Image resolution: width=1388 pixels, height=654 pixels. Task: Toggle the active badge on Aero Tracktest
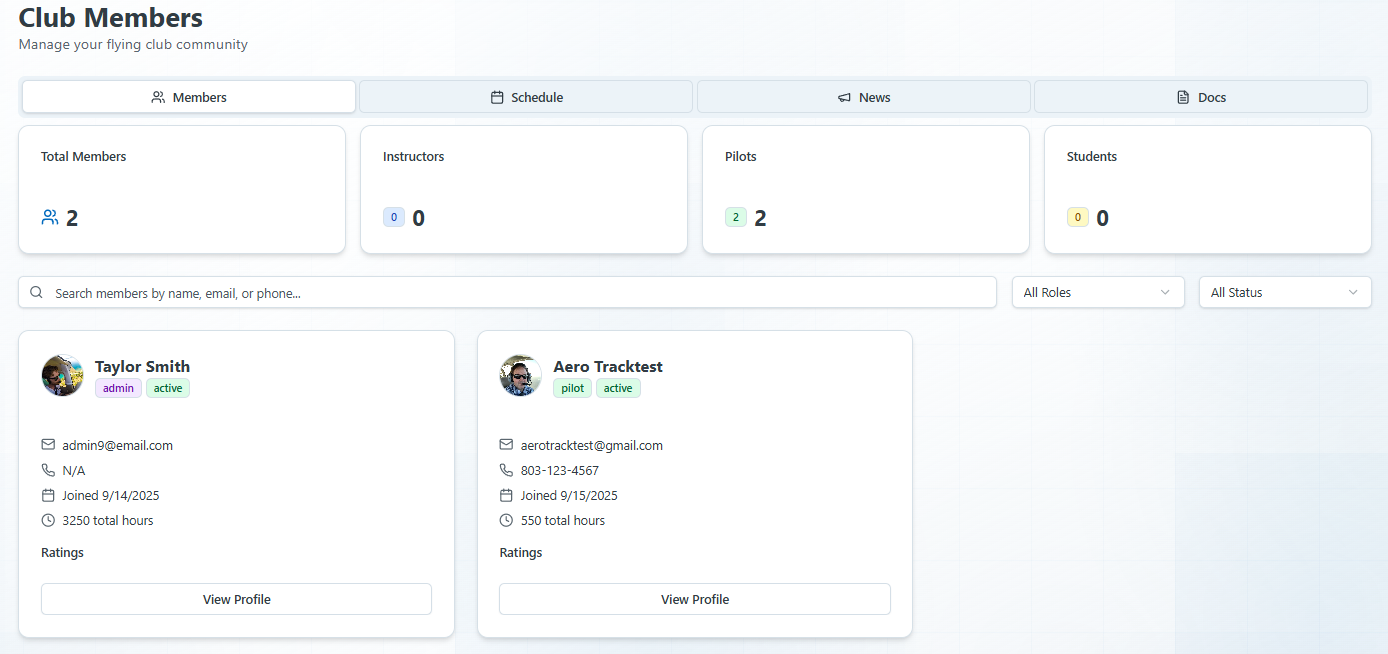618,388
